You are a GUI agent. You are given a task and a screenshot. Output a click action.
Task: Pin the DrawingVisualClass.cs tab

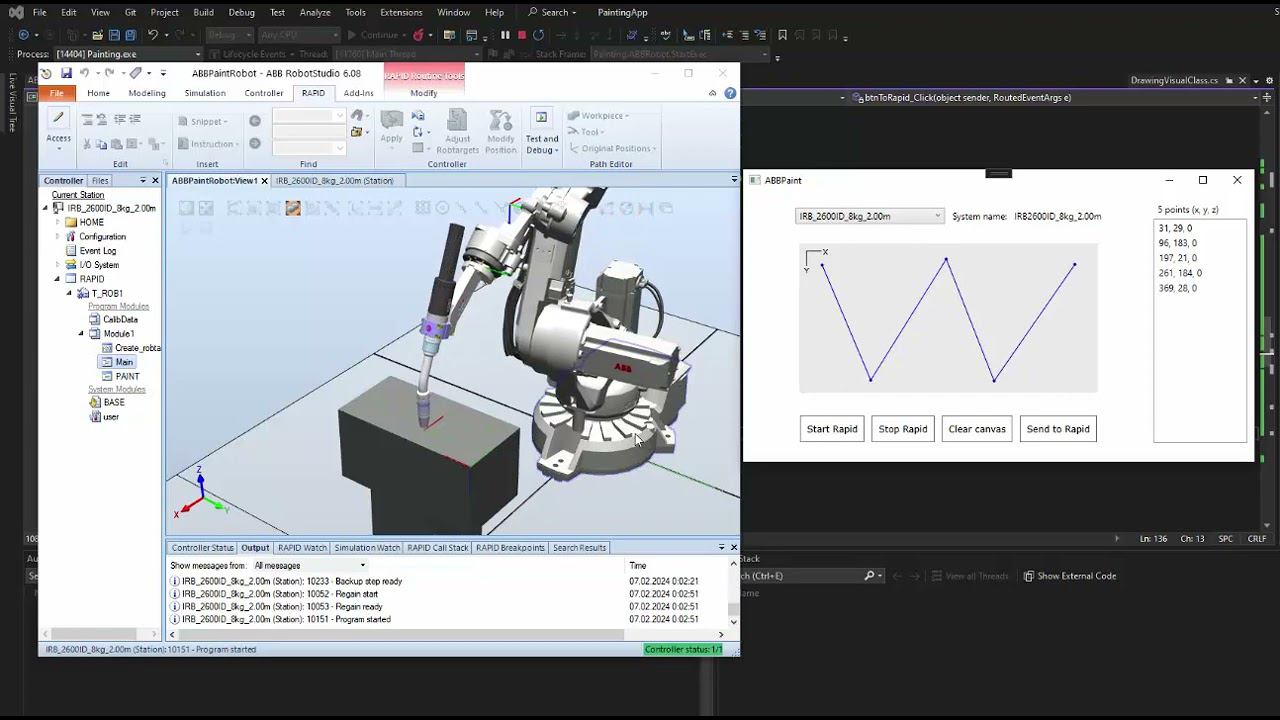pos(1229,80)
